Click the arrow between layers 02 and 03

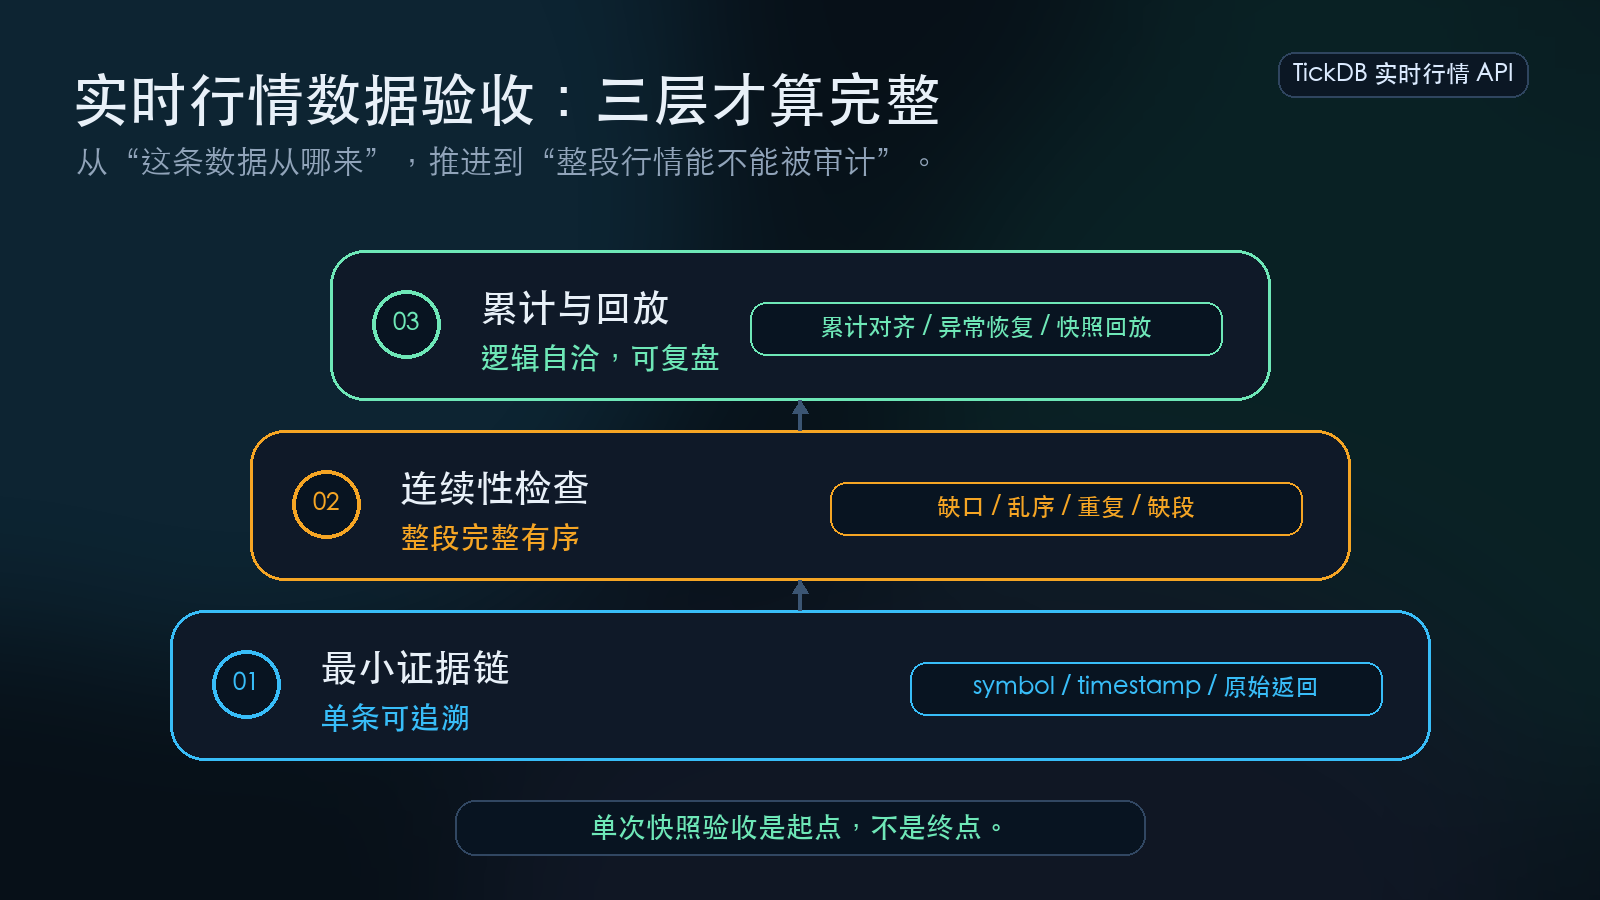[800, 415]
